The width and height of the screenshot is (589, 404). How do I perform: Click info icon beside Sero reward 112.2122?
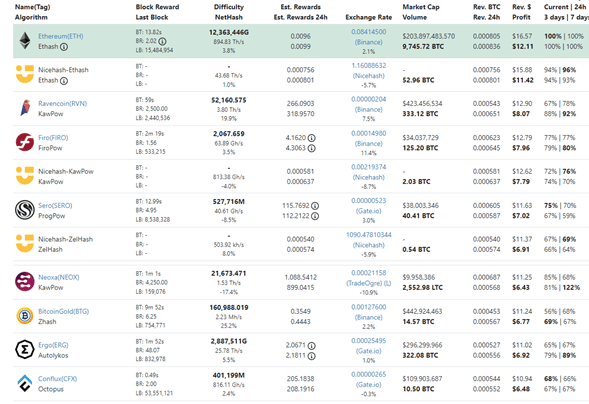click(x=315, y=216)
